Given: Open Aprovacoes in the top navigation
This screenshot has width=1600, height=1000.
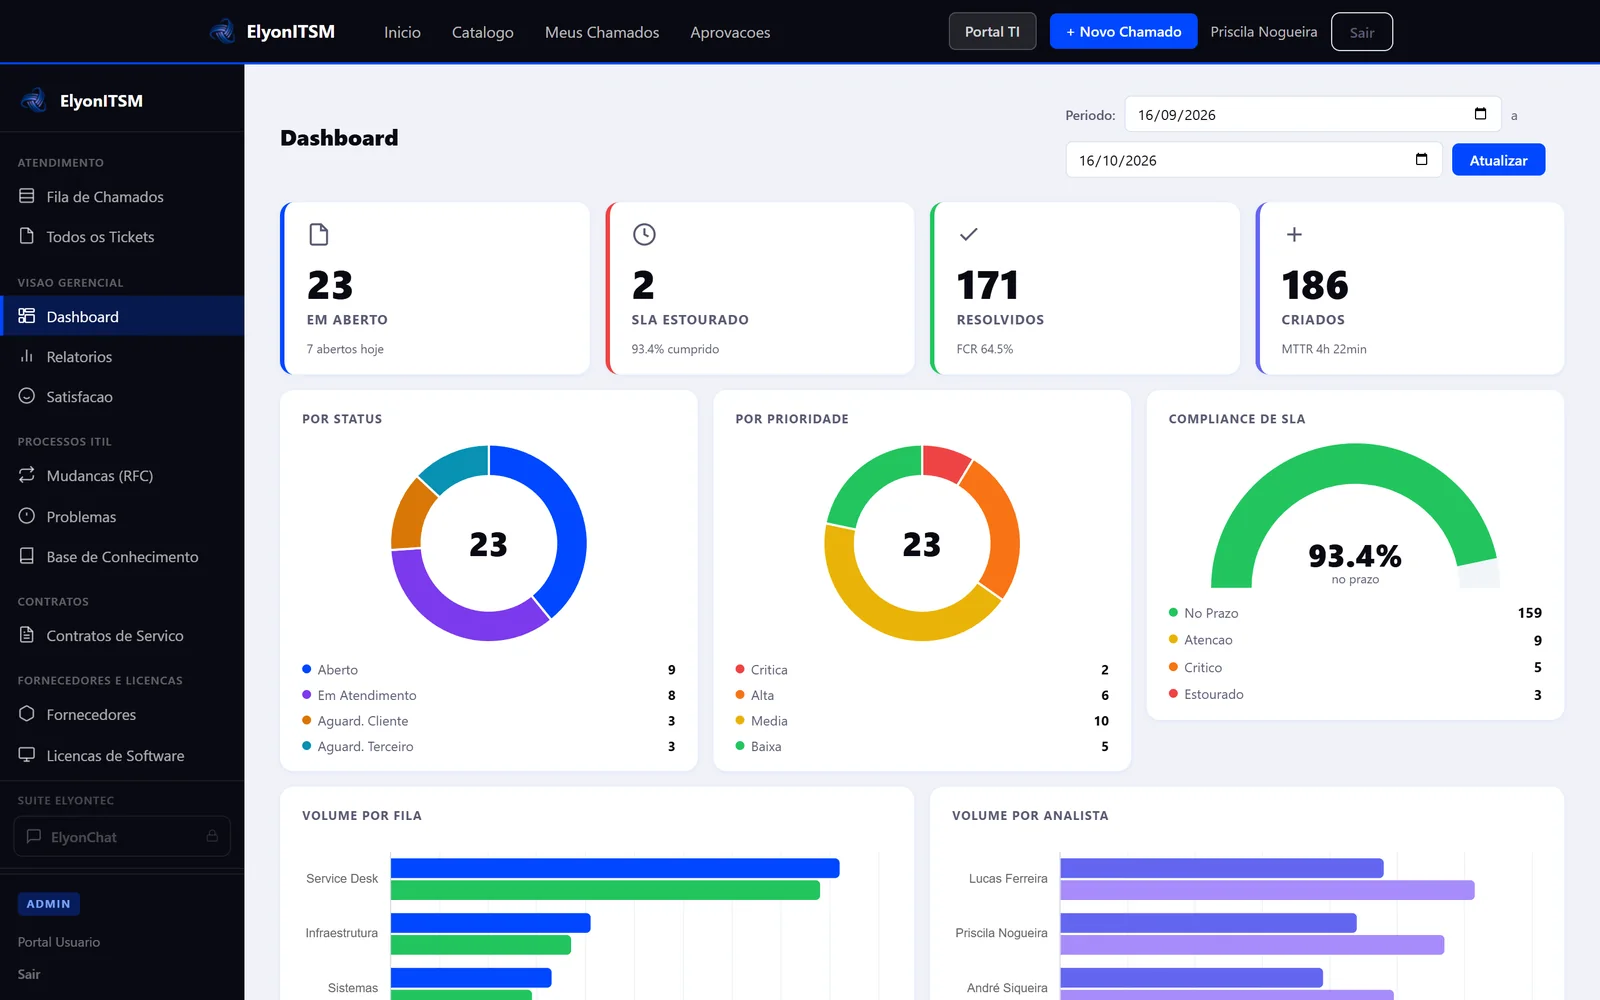Looking at the screenshot, I should [730, 32].
